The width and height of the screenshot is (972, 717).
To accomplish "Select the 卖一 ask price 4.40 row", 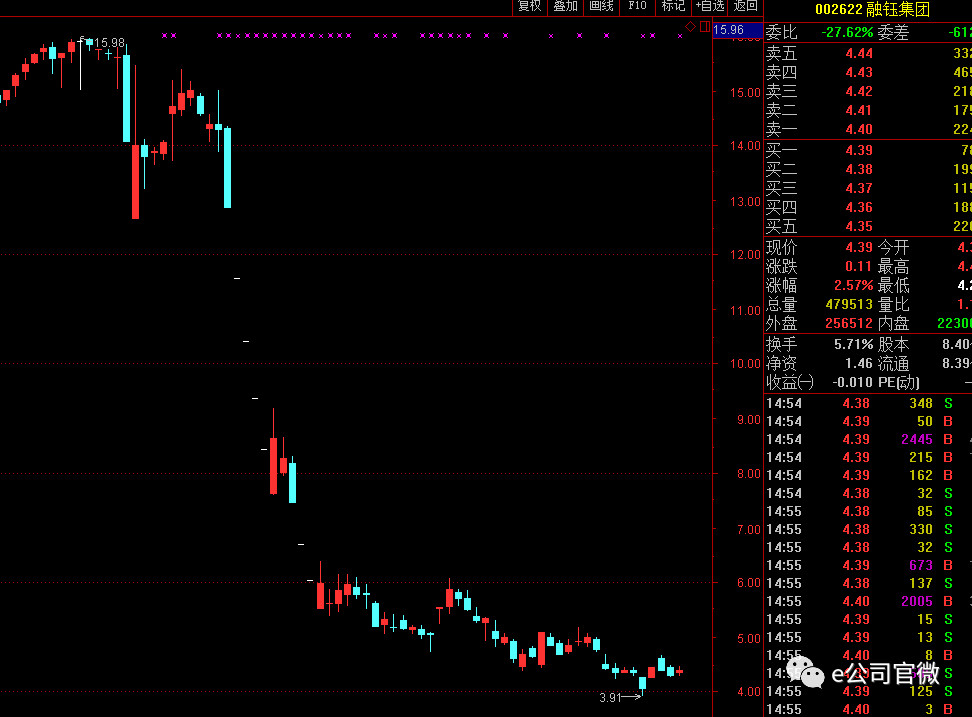I will [x=858, y=129].
